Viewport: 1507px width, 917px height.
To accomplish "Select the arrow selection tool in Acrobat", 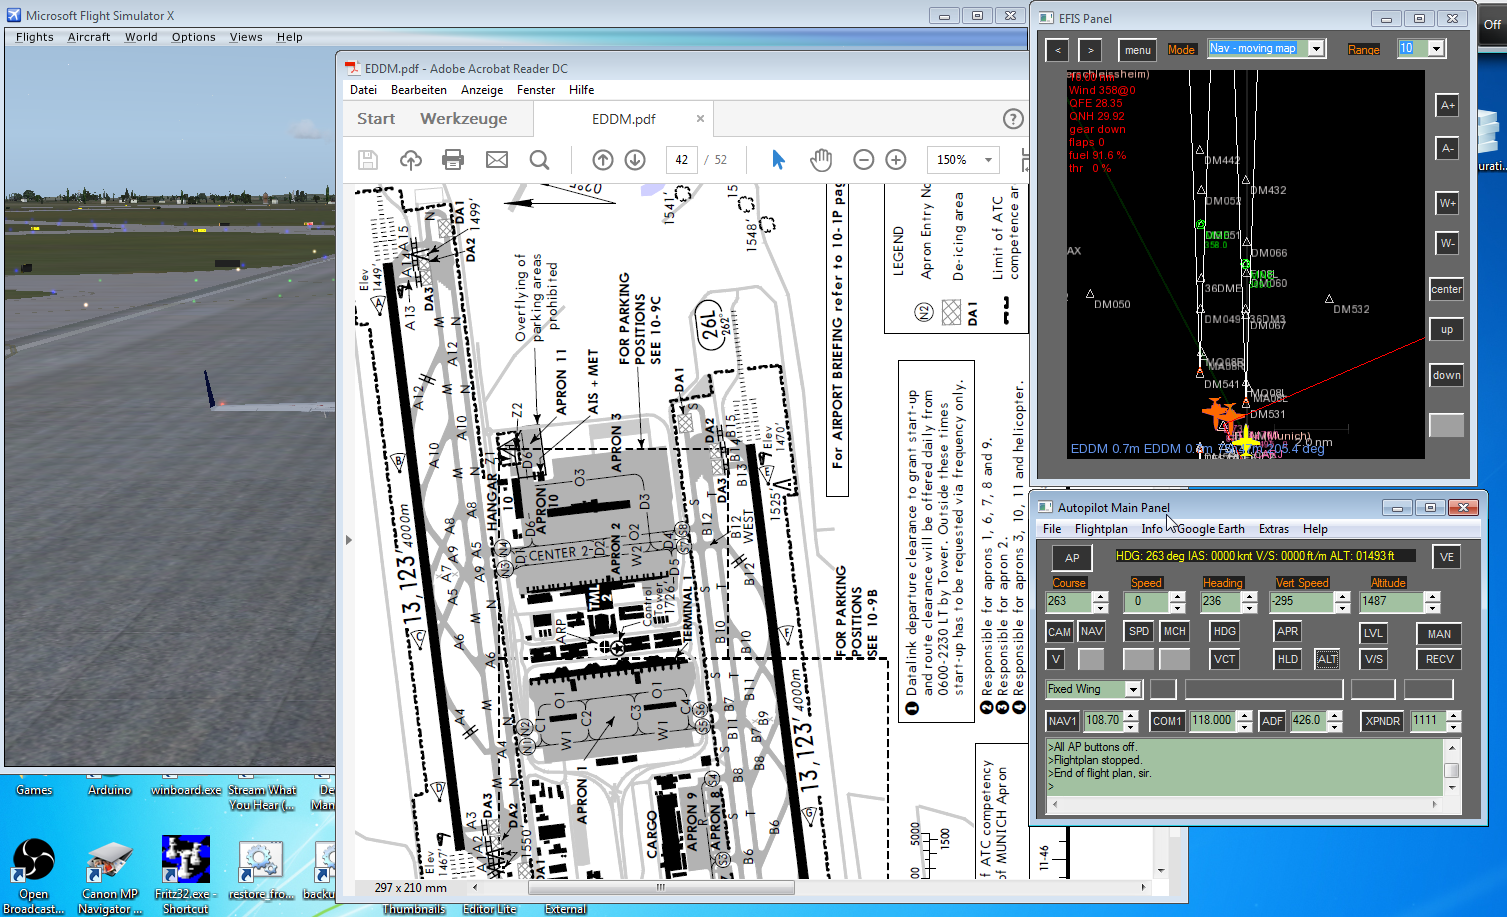I will tap(778, 160).
